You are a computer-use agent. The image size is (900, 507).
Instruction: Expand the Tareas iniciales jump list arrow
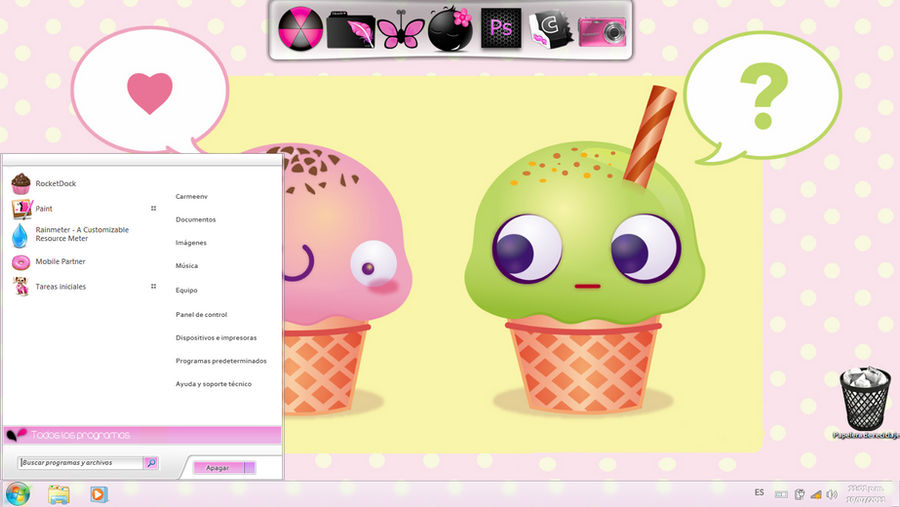(153, 286)
